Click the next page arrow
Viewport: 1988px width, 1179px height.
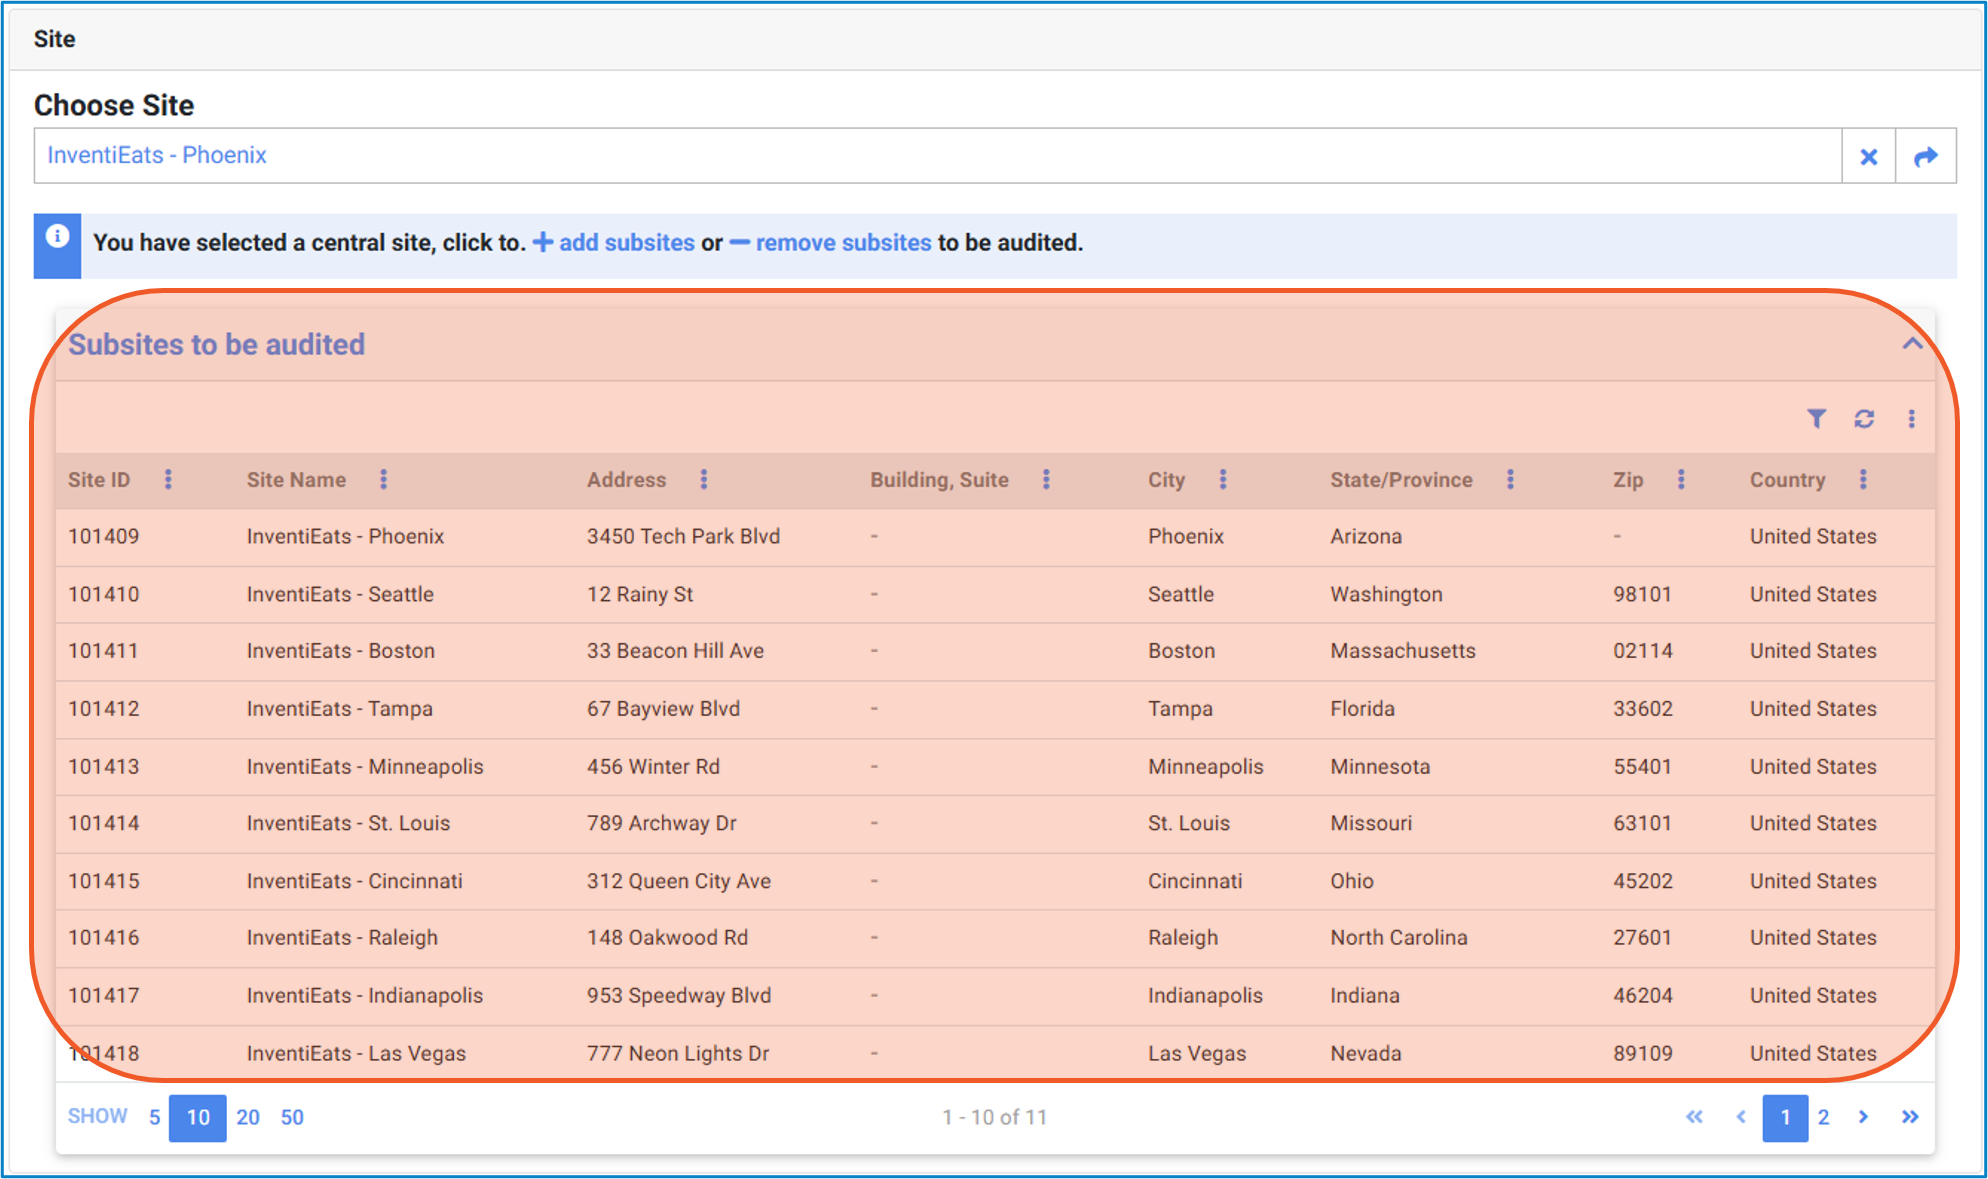(x=1863, y=1117)
